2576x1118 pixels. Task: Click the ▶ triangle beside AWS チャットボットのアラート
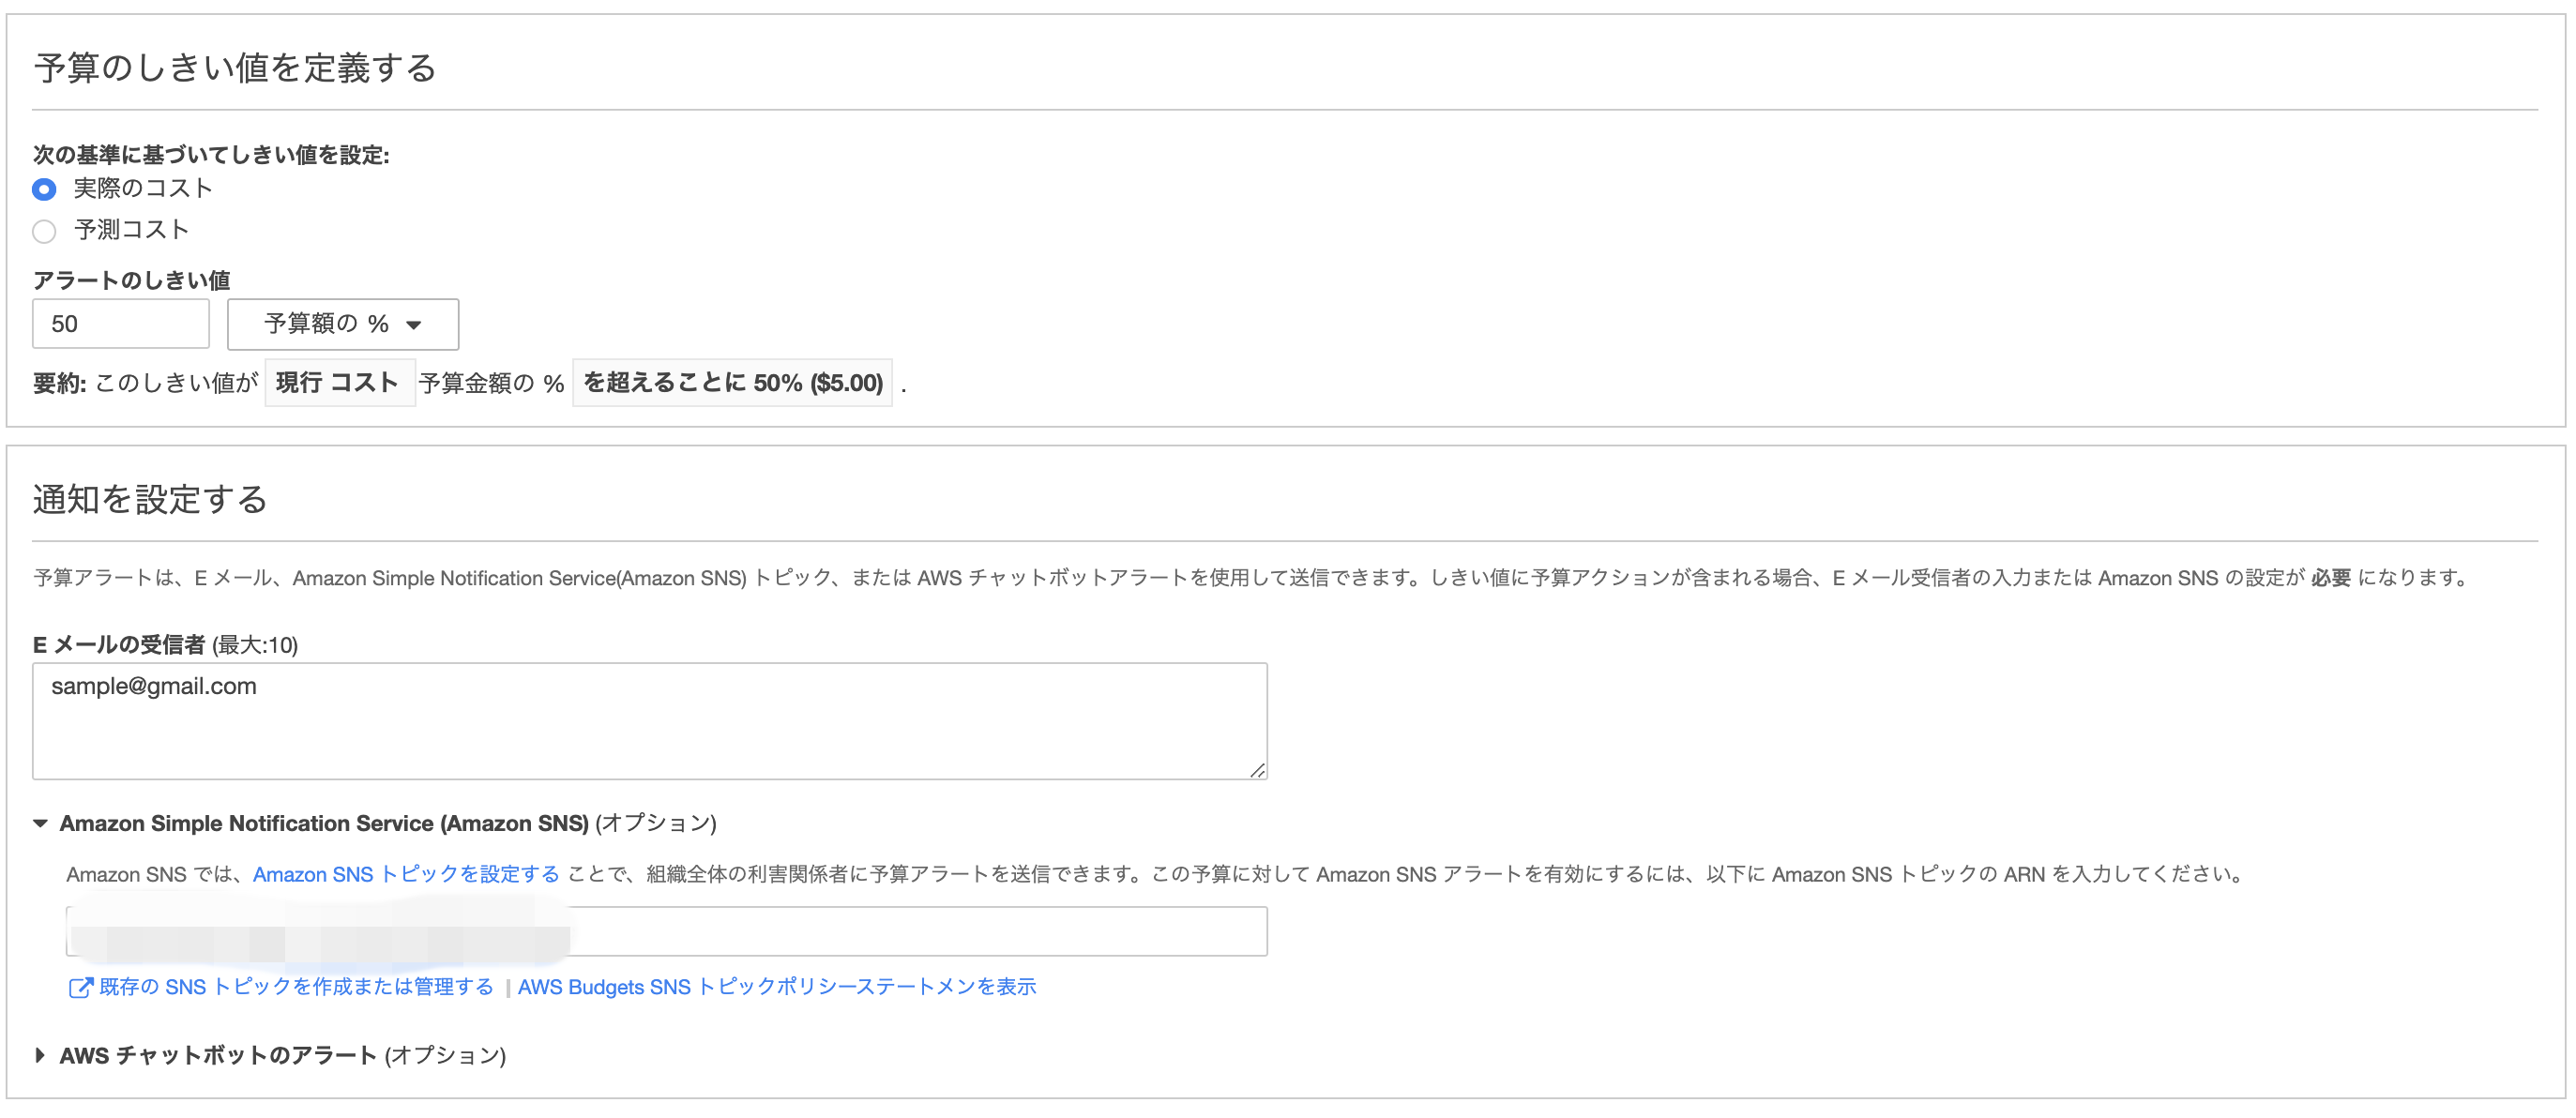coord(39,1054)
